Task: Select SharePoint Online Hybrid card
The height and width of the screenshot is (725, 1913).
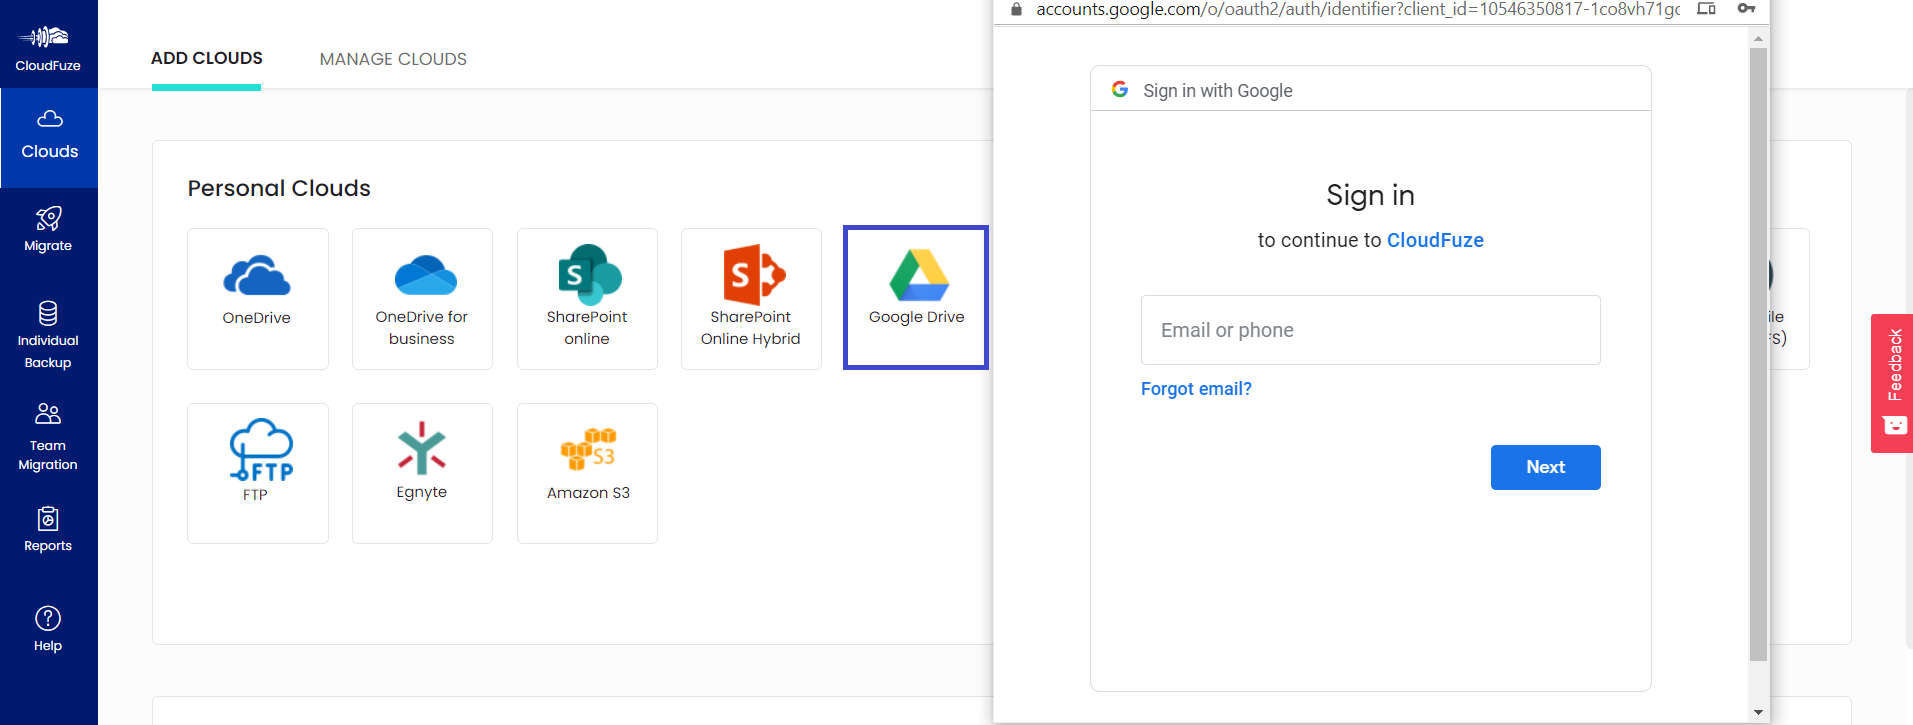Action: (x=751, y=299)
